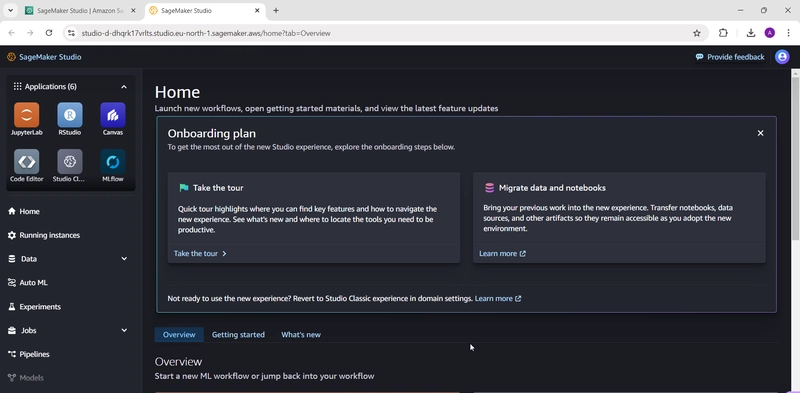Open the Pipelines page
The width and height of the screenshot is (800, 393).
34,354
